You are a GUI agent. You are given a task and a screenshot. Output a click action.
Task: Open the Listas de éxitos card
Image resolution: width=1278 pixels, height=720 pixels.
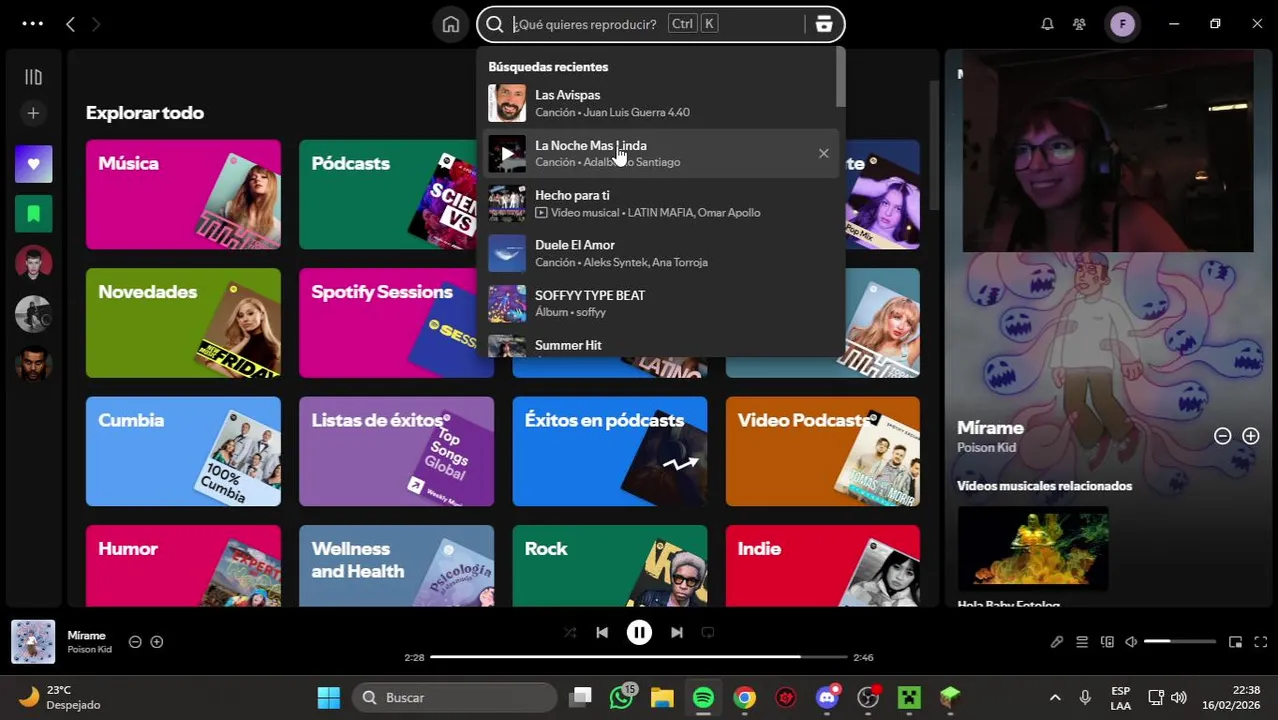point(396,451)
